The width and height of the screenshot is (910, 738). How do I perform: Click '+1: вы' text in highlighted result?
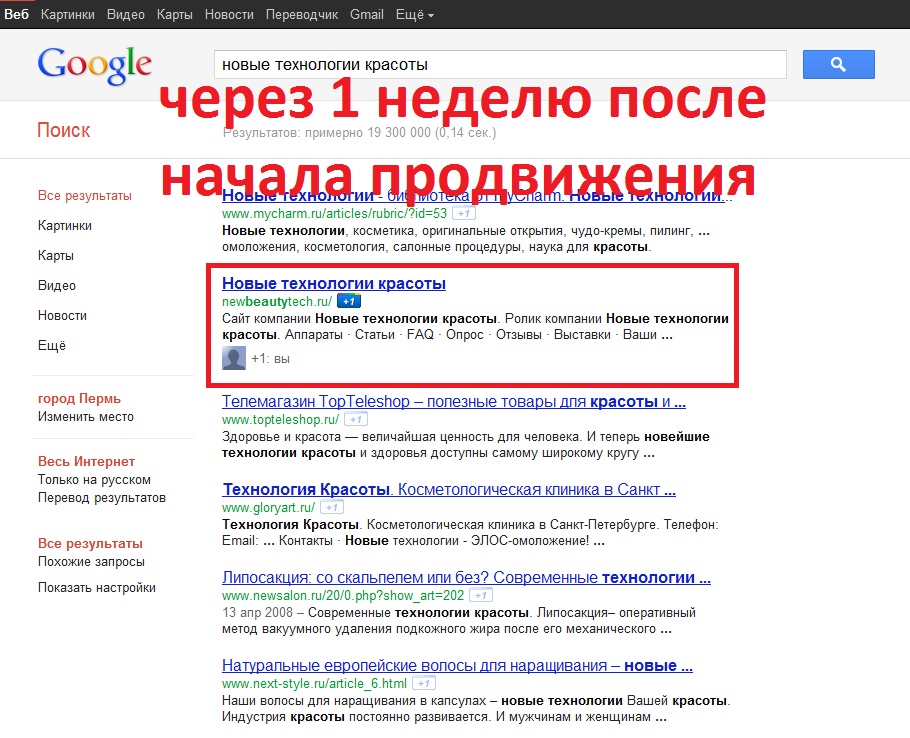[270, 359]
